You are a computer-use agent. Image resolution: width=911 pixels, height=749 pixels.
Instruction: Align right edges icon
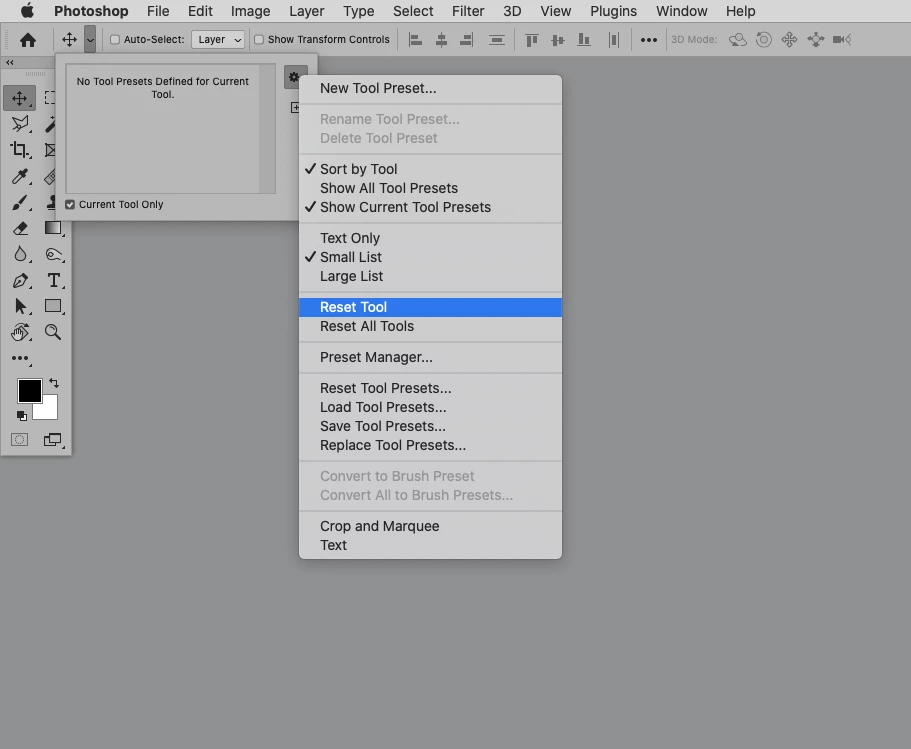[467, 40]
